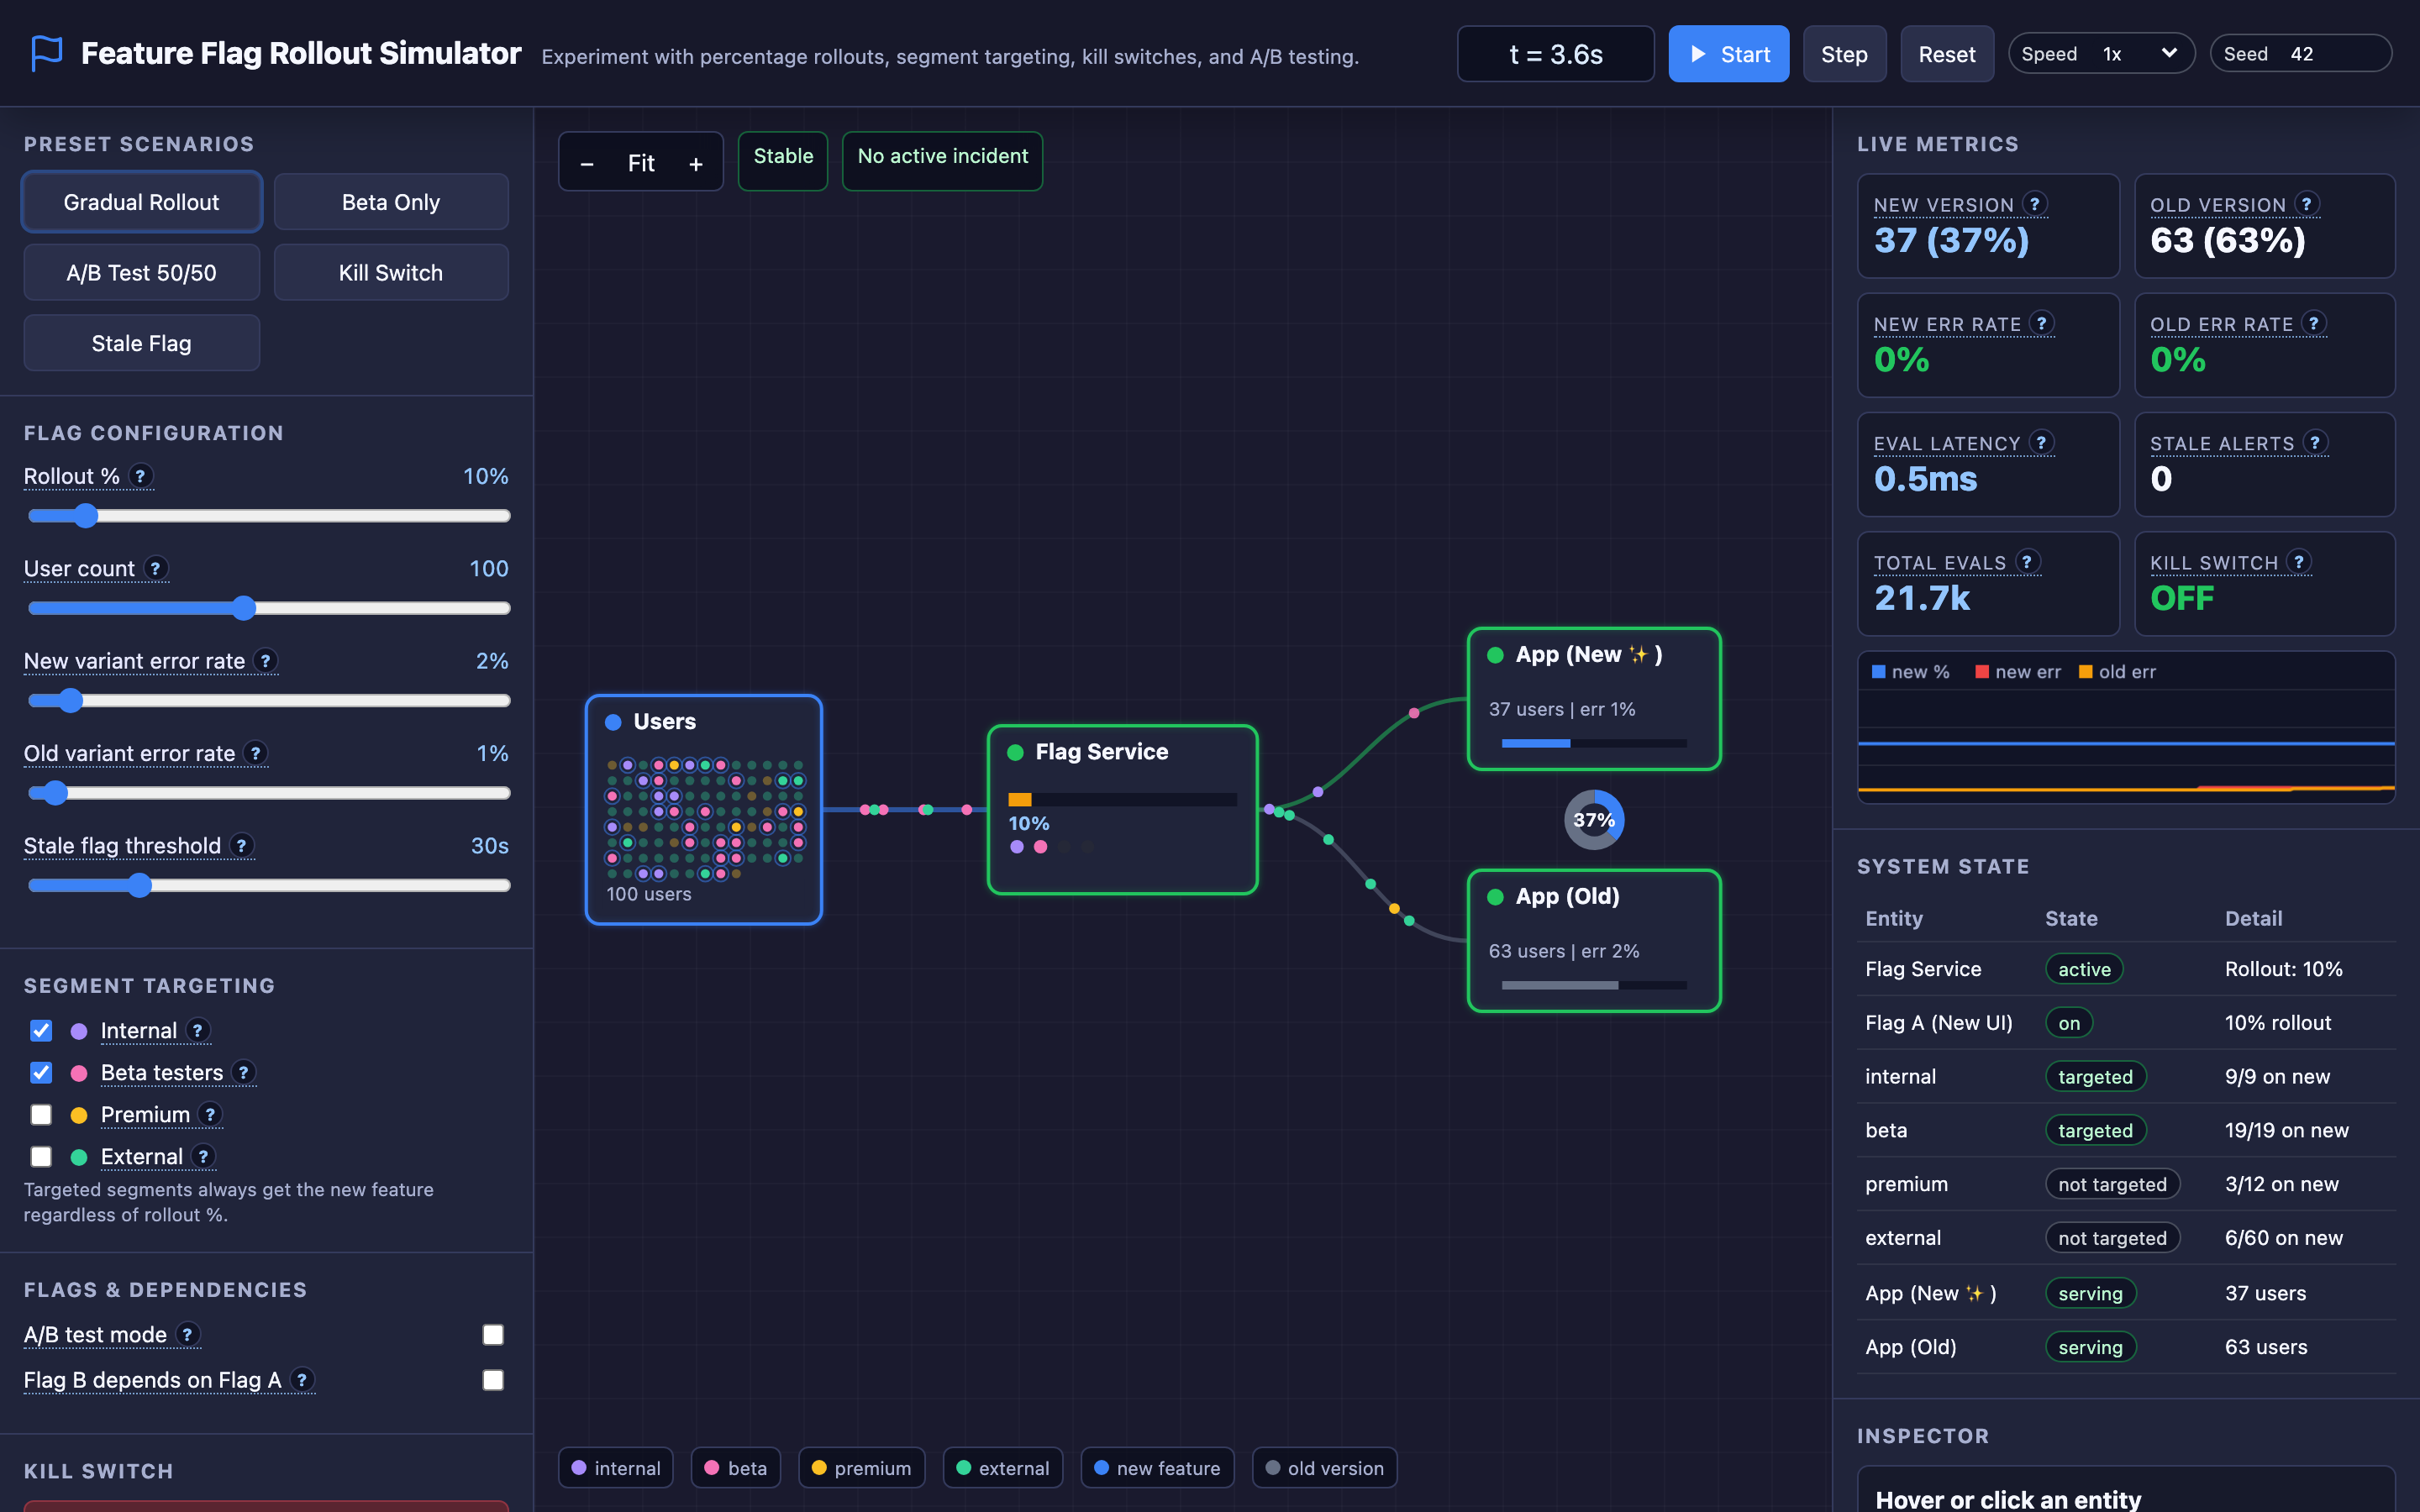
Task: Fit the diagram to view
Action: coord(641,163)
